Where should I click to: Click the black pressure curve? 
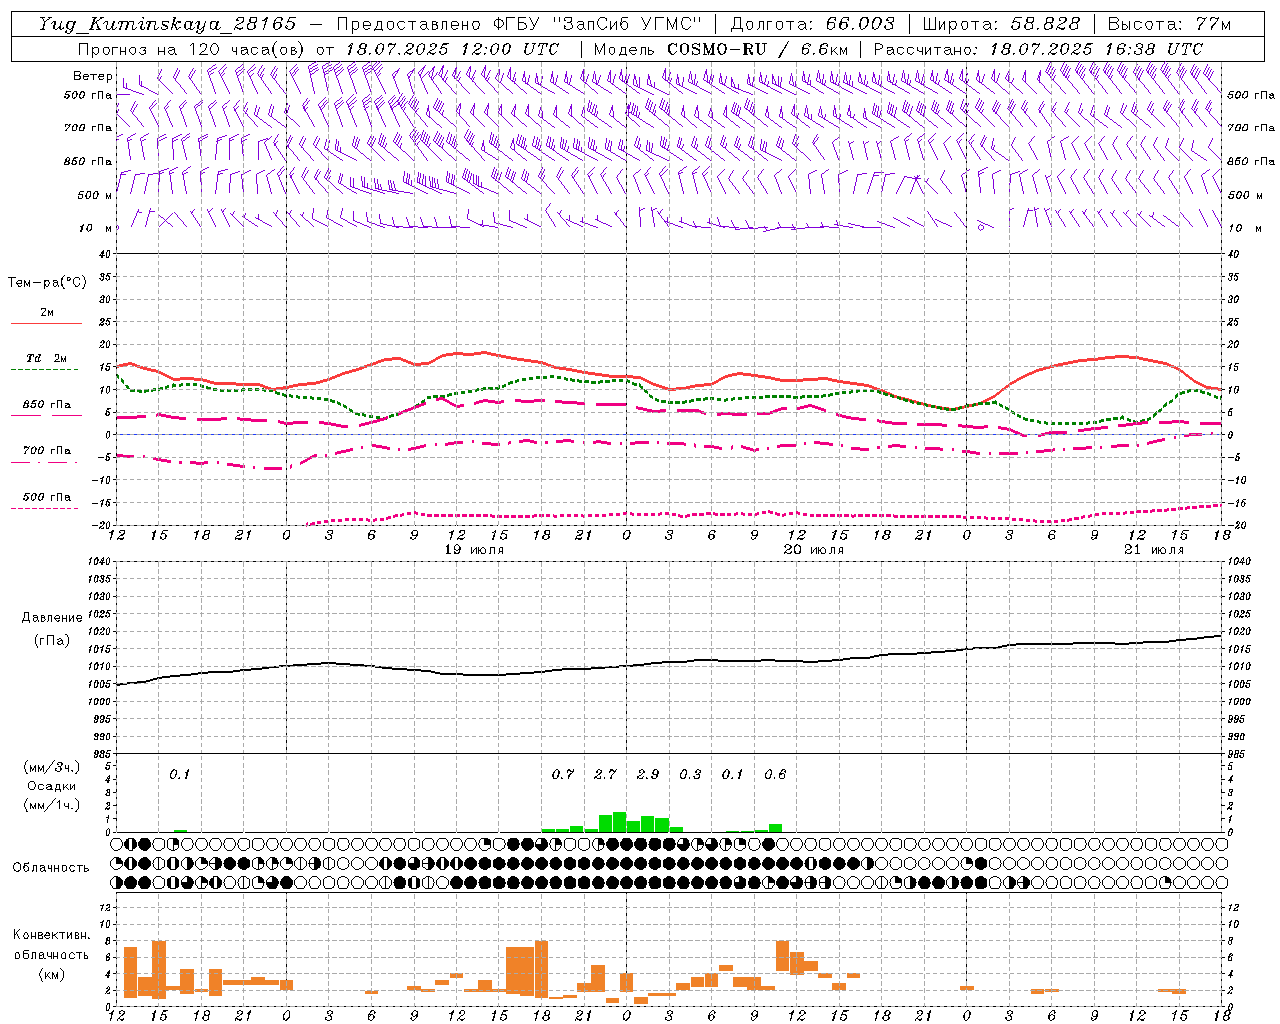[670, 662]
